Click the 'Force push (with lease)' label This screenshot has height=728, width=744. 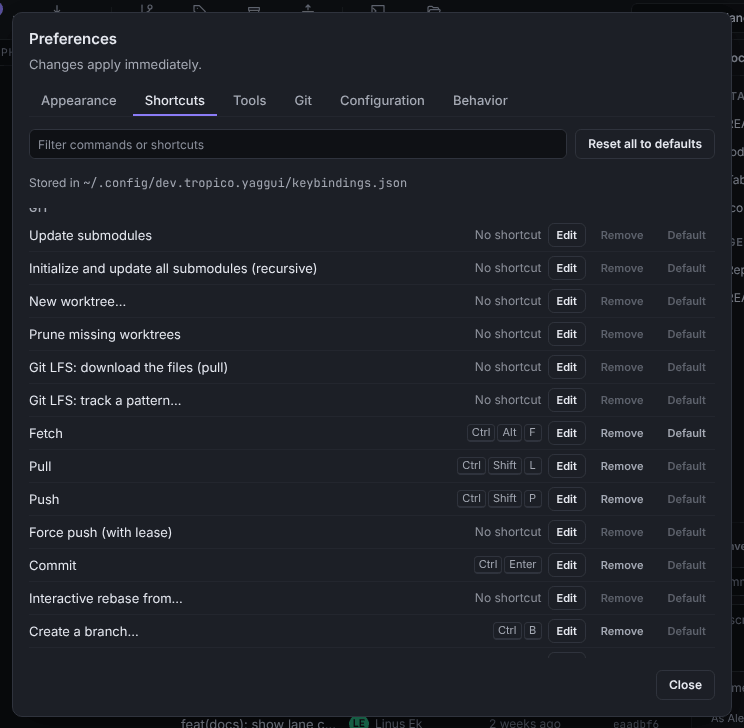point(100,532)
